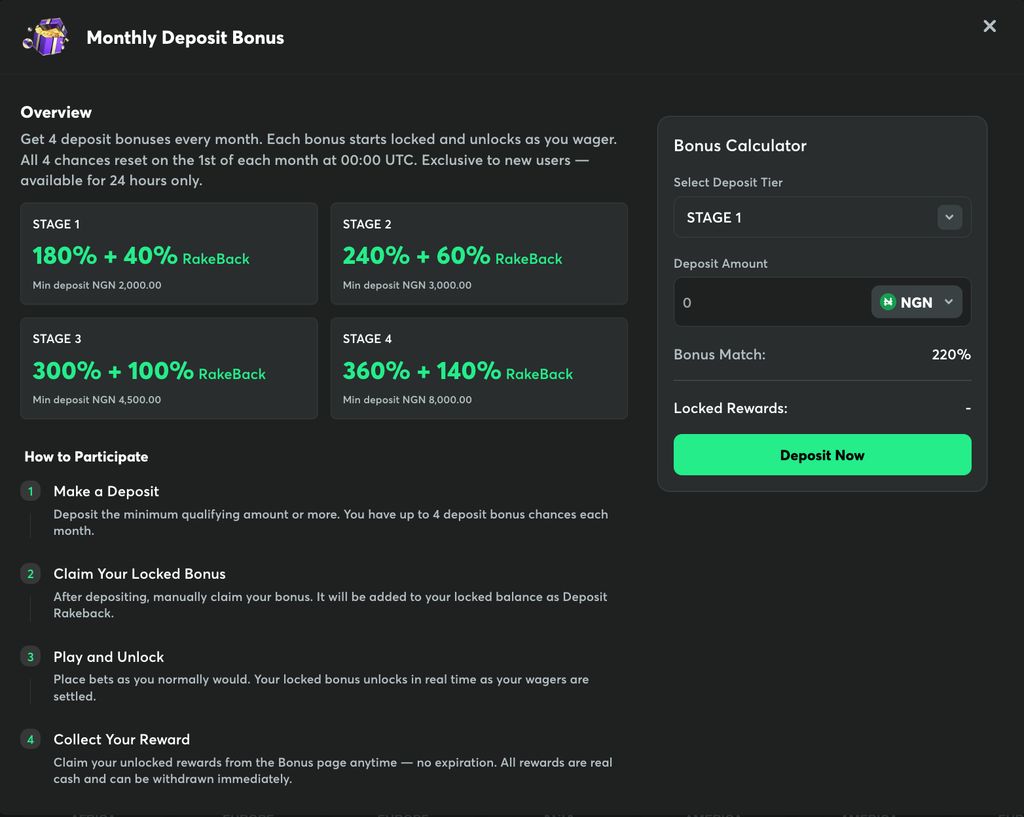Click step 4 number badge
Viewport: 1024px width, 817px height.
[31, 739]
